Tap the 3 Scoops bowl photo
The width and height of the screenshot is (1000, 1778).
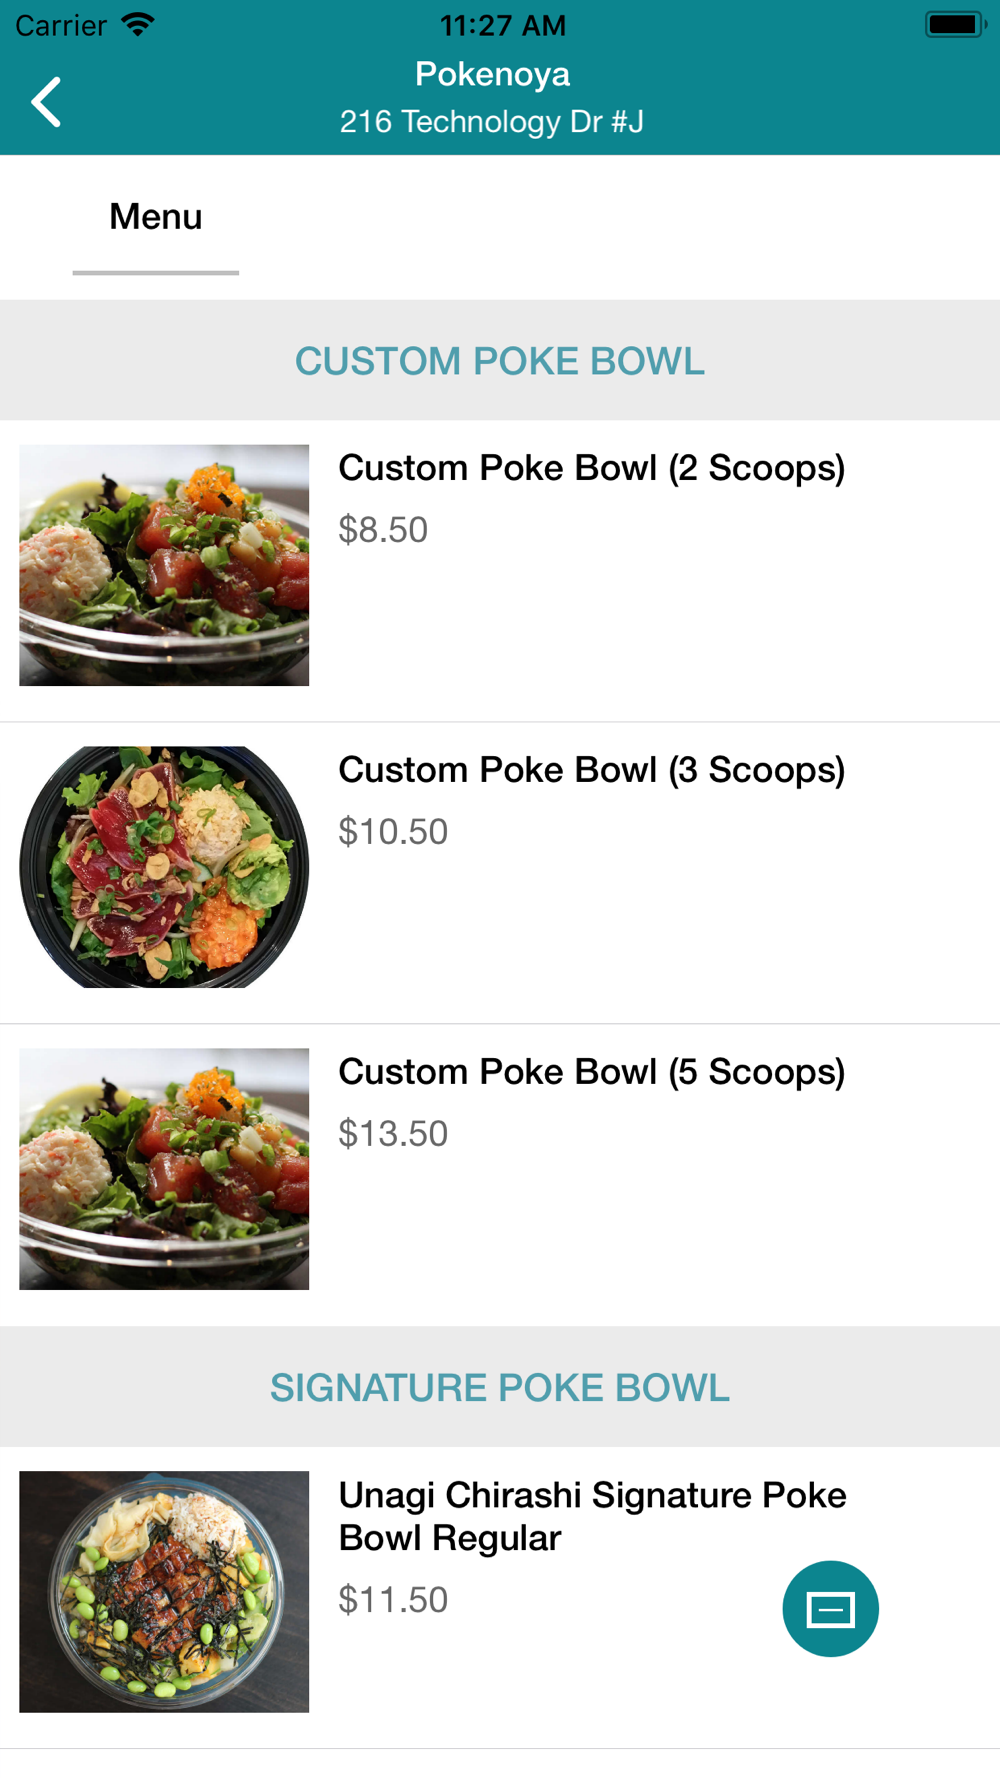tap(164, 867)
